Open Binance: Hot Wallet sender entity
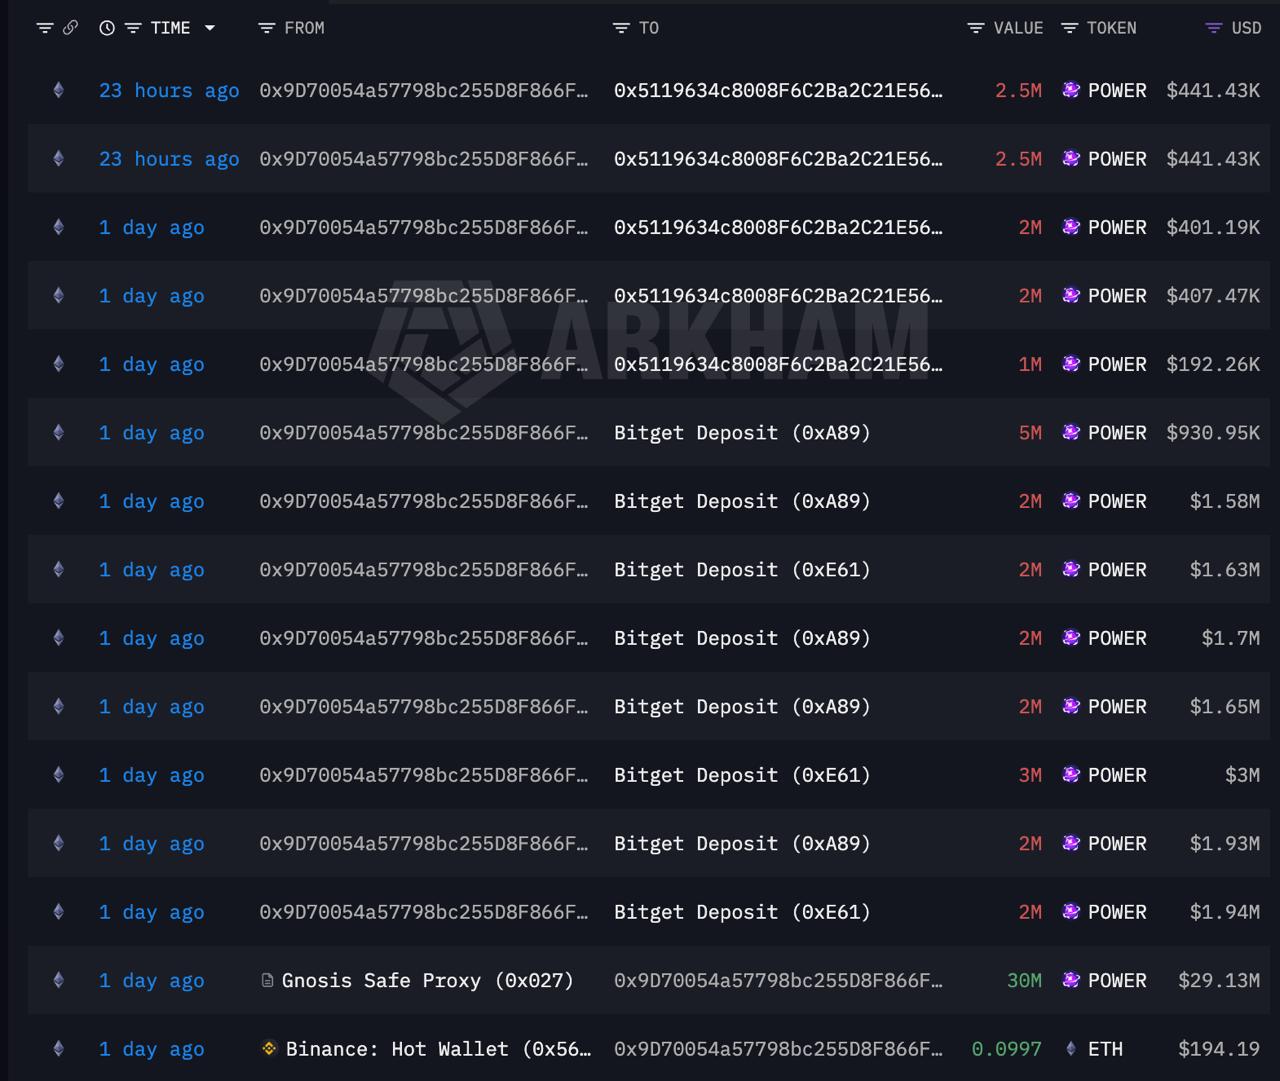The height and width of the screenshot is (1081, 1280). point(439,1049)
